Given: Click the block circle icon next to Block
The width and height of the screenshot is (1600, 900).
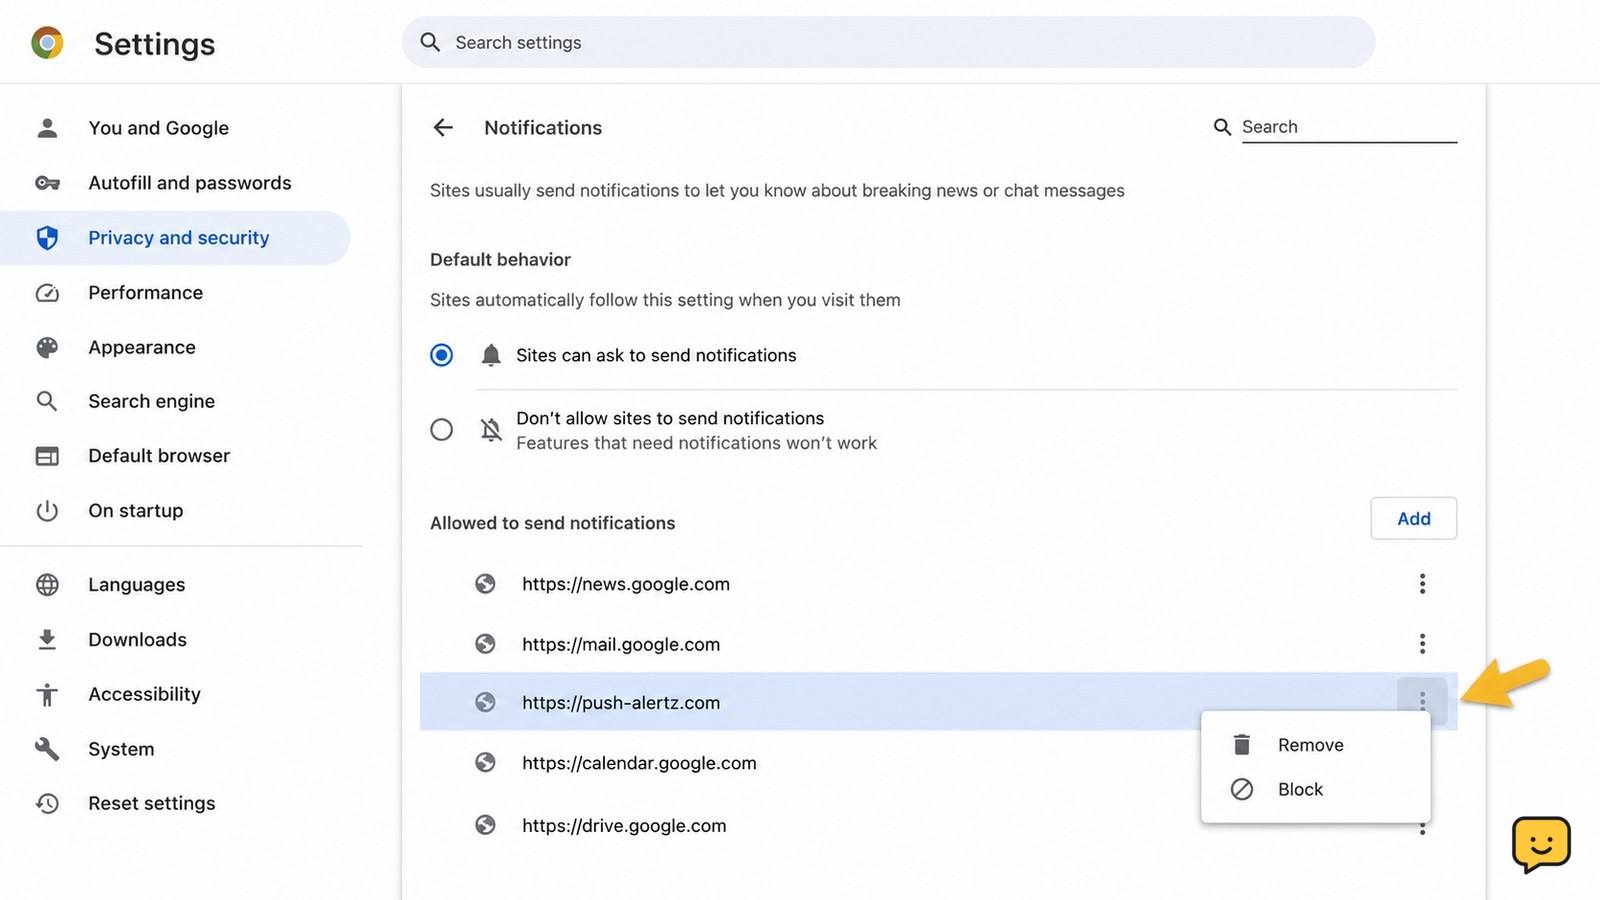Looking at the screenshot, I should pos(1242,789).
